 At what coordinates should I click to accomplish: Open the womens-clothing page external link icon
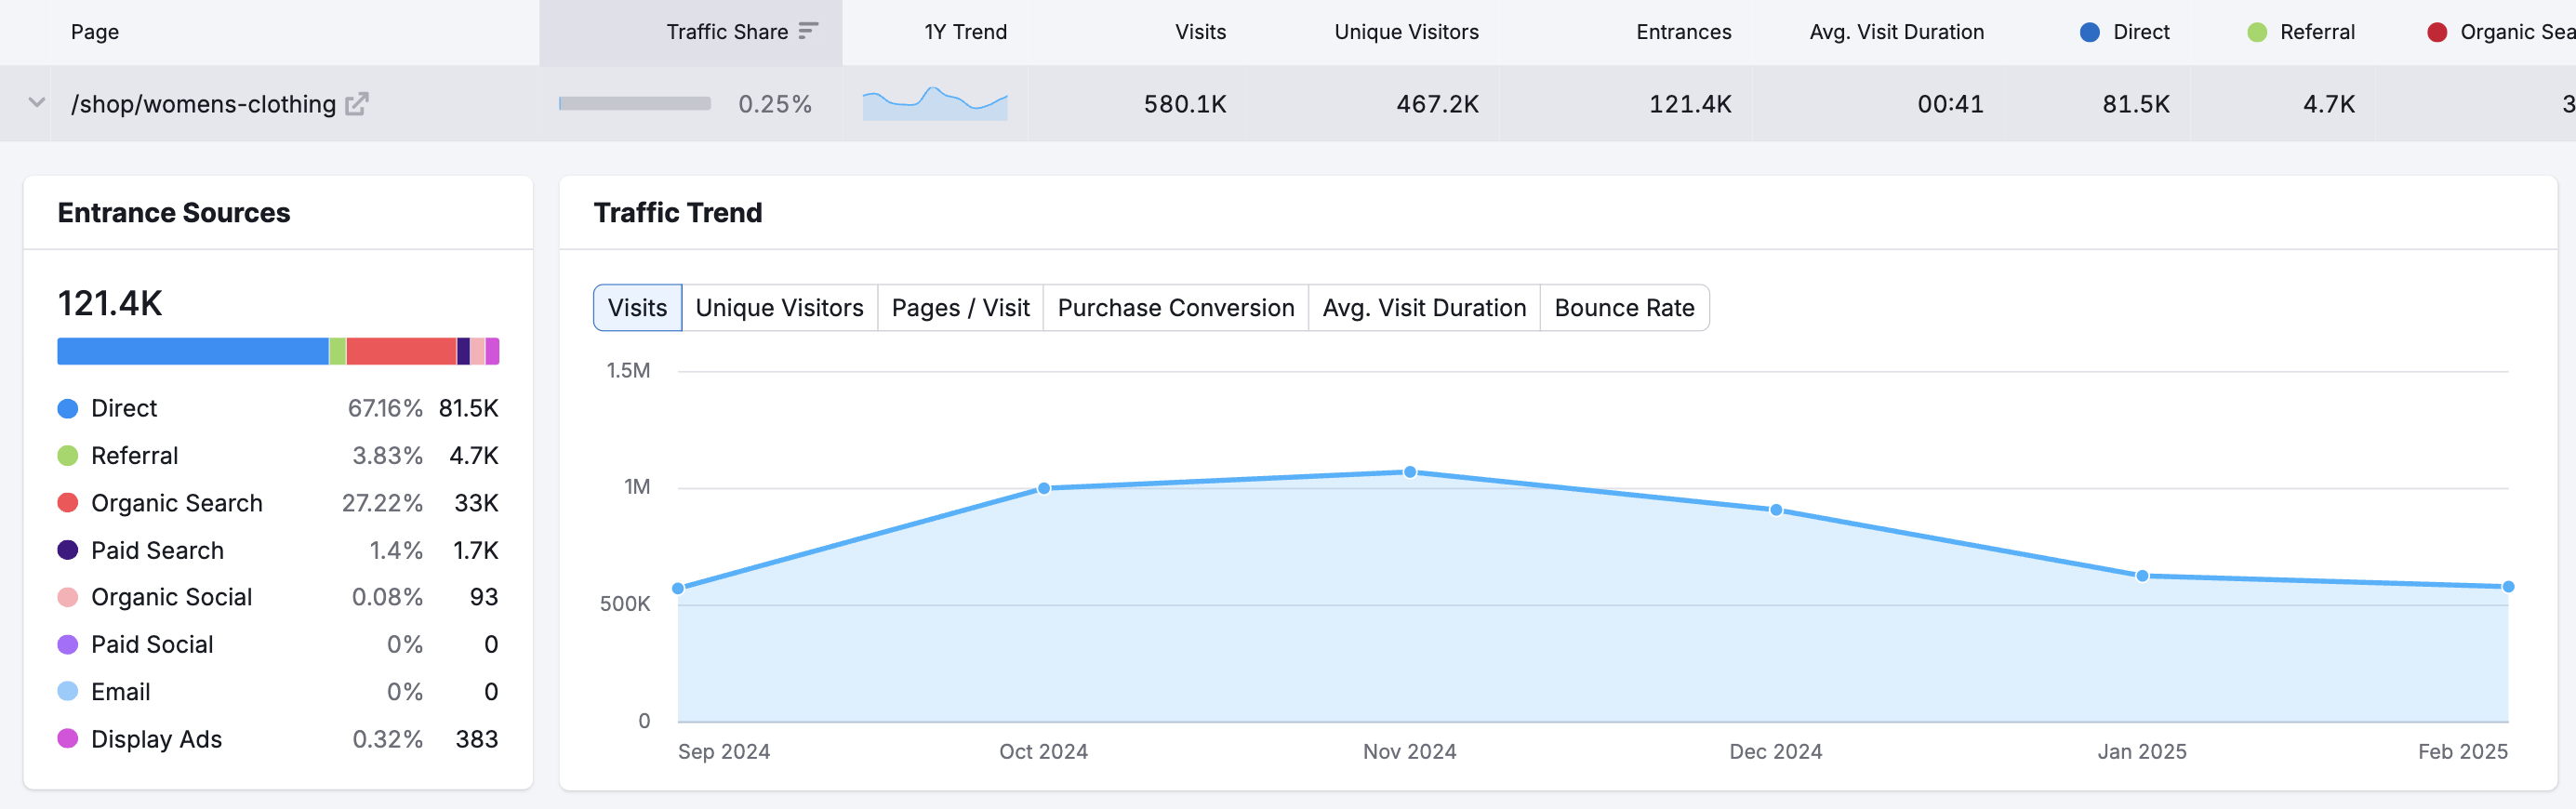(x=356, y=104)
